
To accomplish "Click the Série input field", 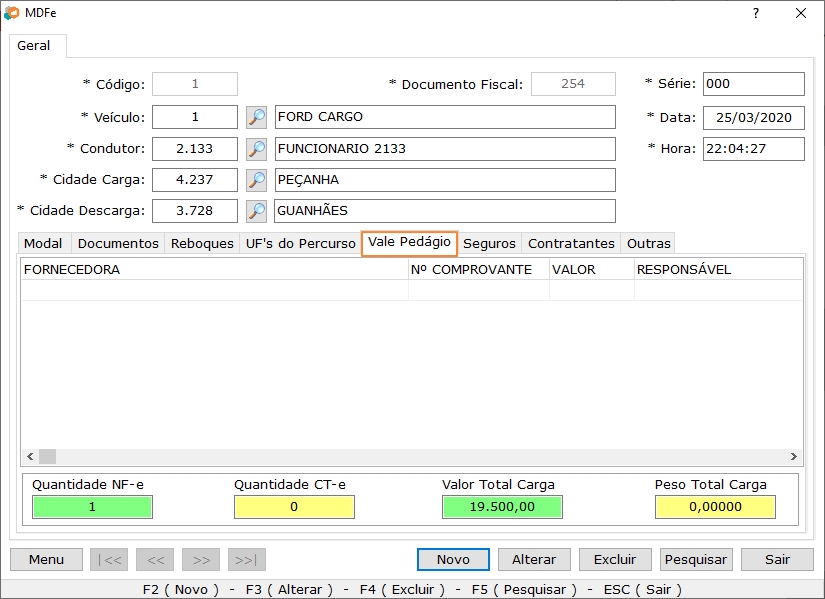I will tap(753, 85).
